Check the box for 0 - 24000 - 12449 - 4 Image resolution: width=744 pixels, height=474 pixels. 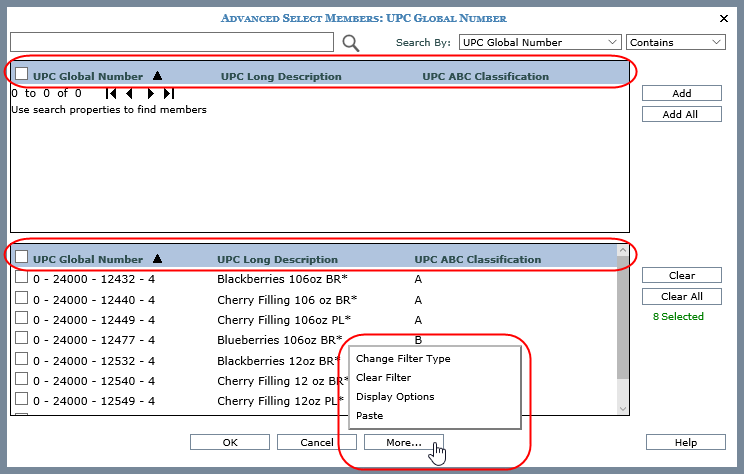tap(21, 318)
